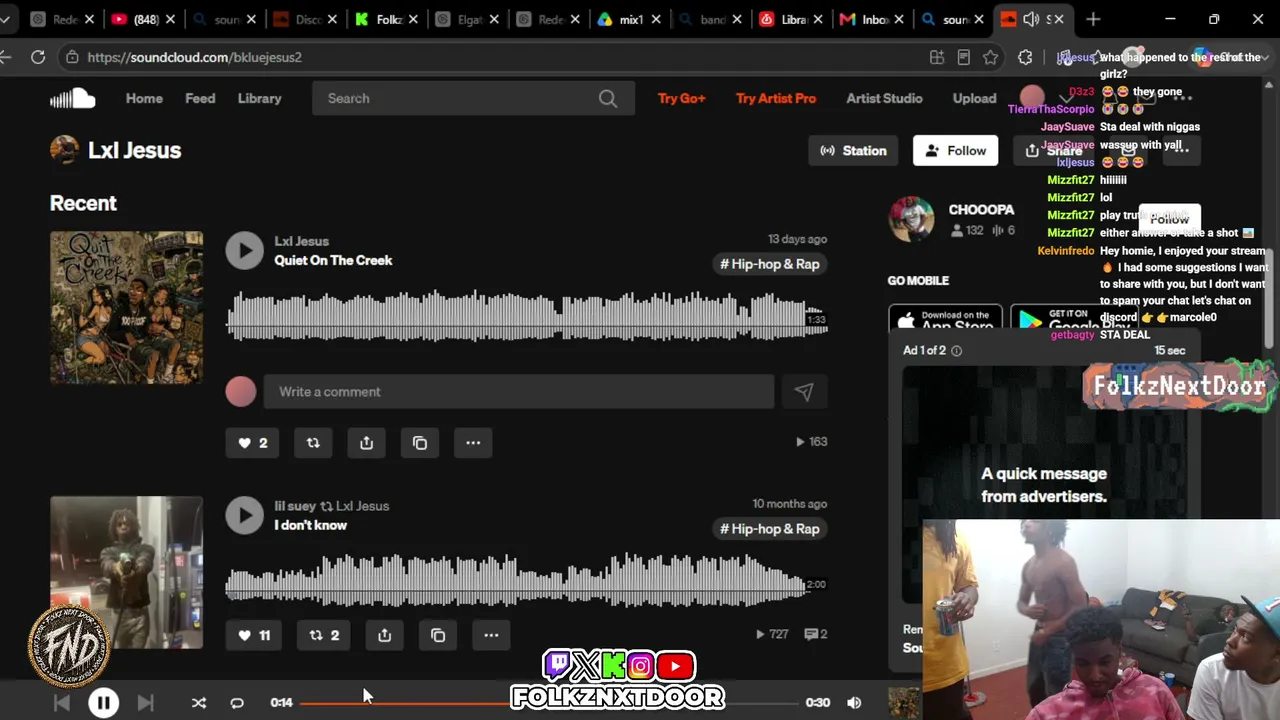
Task: Open more options for Quiet On The Creek
Action: click(x=473, y=443)
